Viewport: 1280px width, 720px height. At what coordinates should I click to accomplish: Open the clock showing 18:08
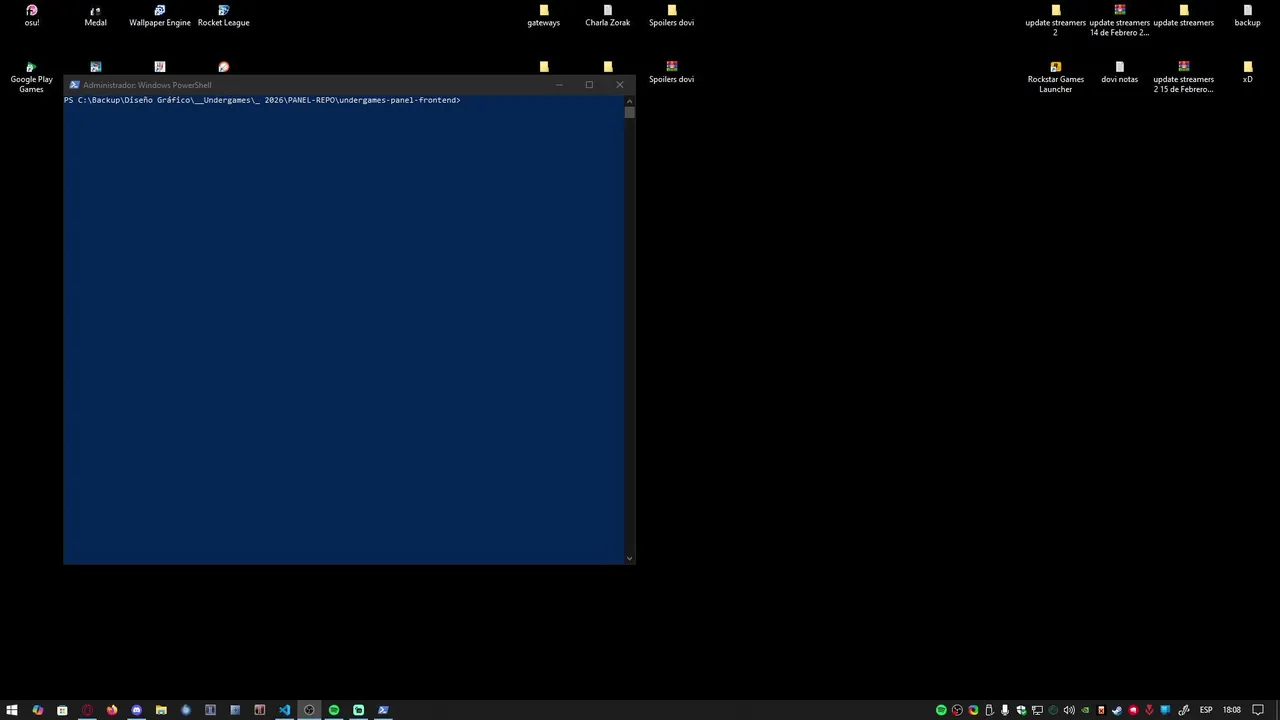1231,710
